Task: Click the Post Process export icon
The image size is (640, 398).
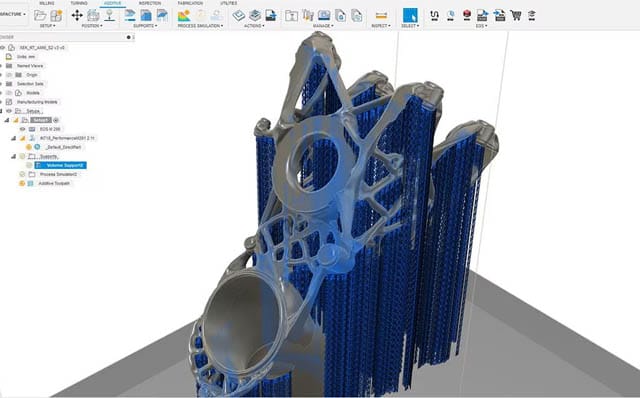Action: [271, 16]
